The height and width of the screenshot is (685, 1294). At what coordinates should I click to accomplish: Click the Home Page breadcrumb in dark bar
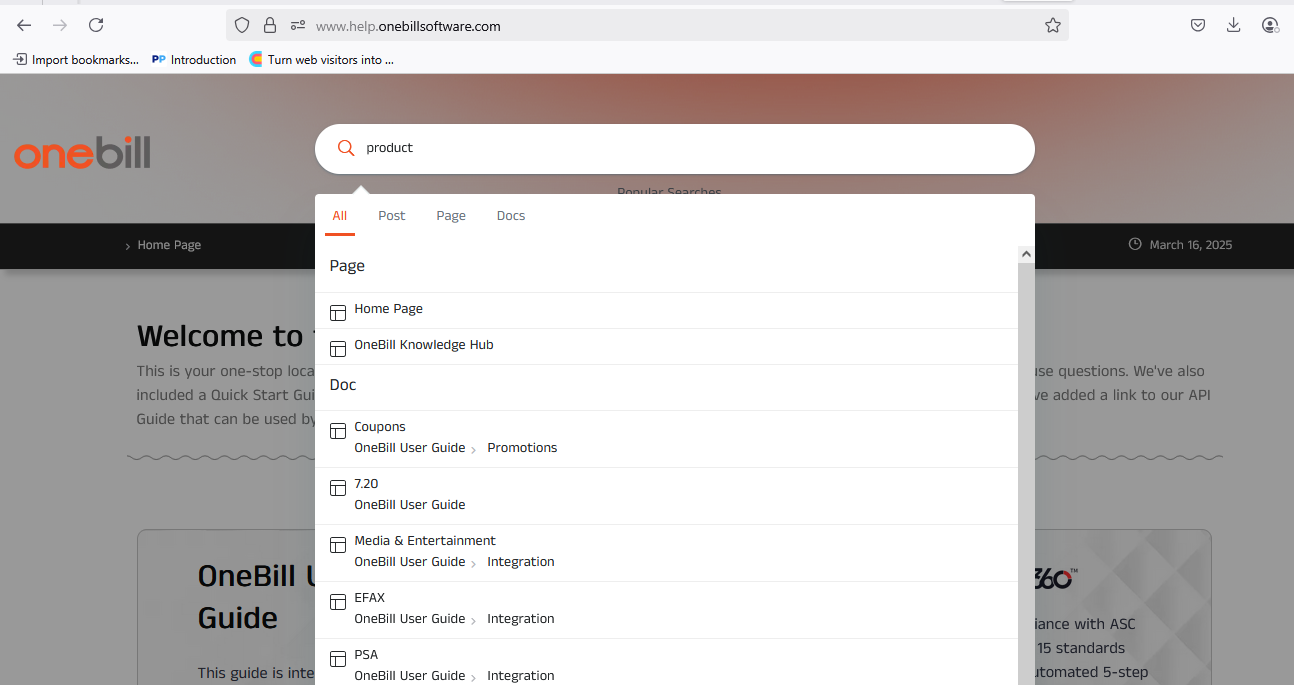(169, 245)
